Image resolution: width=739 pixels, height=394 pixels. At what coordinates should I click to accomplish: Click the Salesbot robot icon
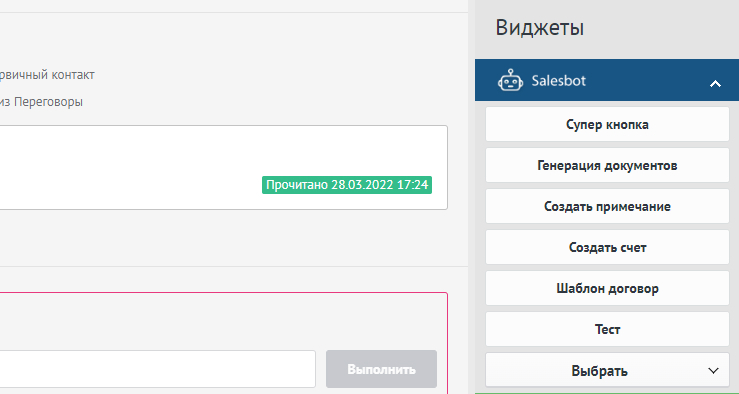[x=510, y=80]
